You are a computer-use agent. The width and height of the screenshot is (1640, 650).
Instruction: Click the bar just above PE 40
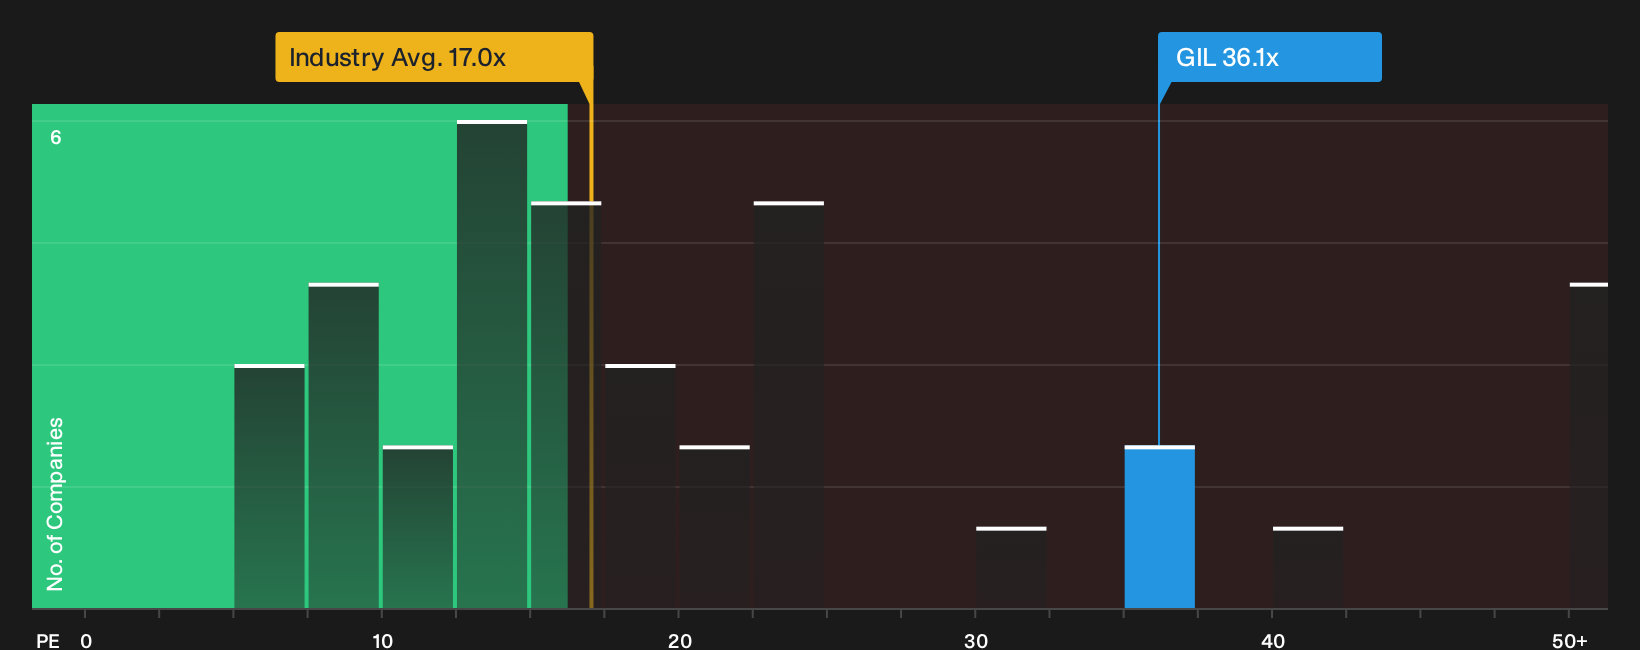click(1308, 568)
